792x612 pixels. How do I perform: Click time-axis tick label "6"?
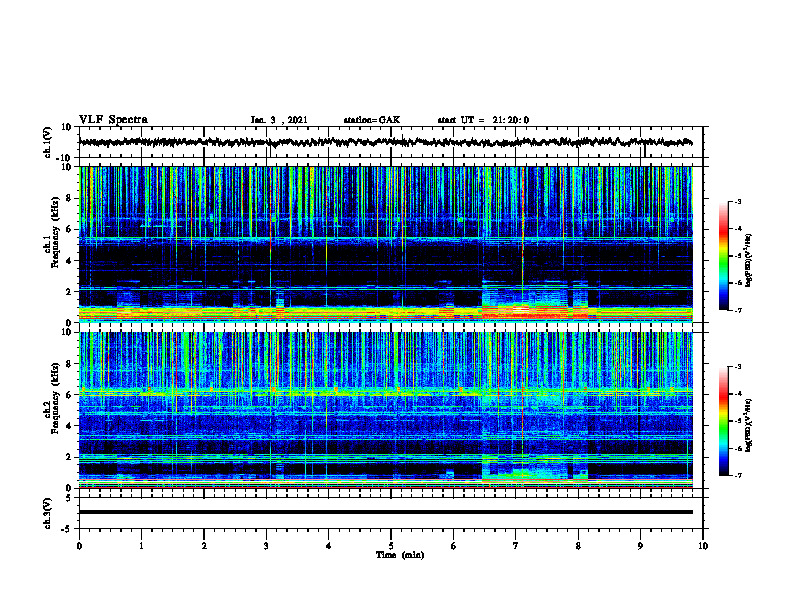(x=453, y=546)
